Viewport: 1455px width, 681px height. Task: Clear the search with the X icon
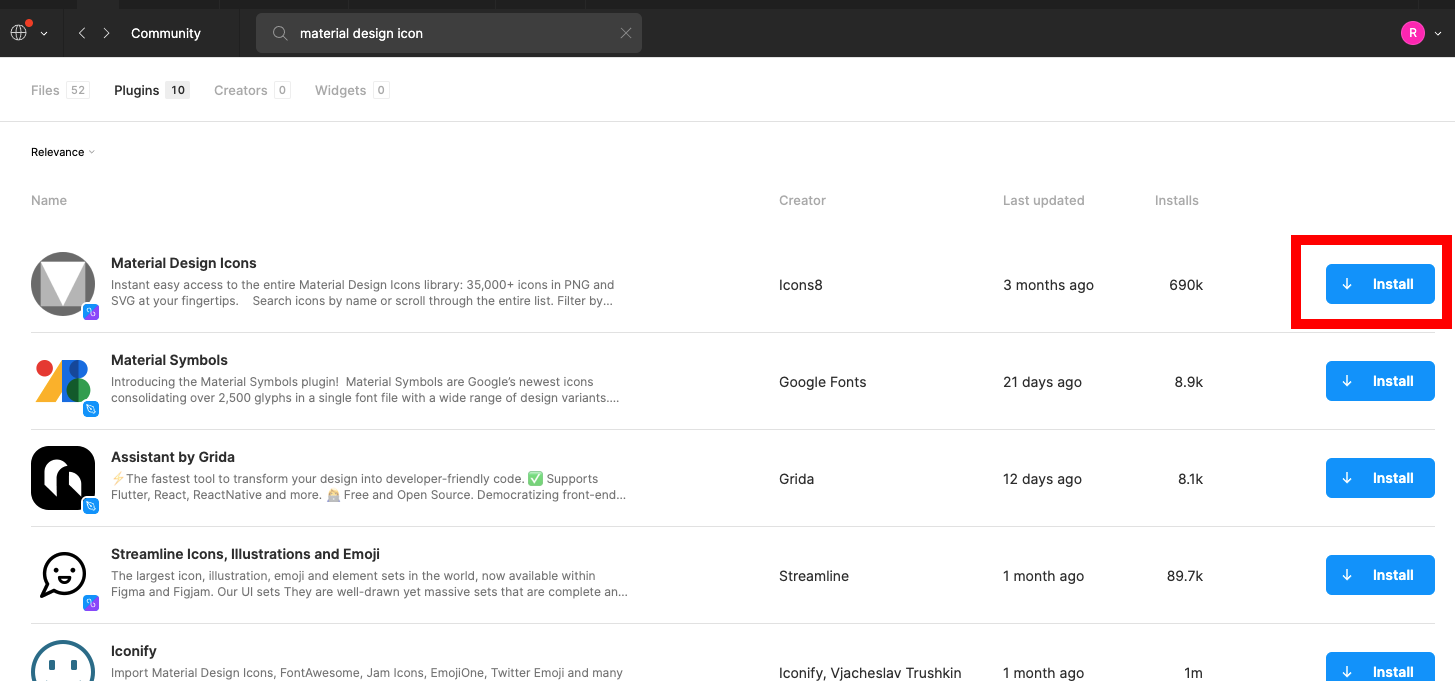pos(626,33)
